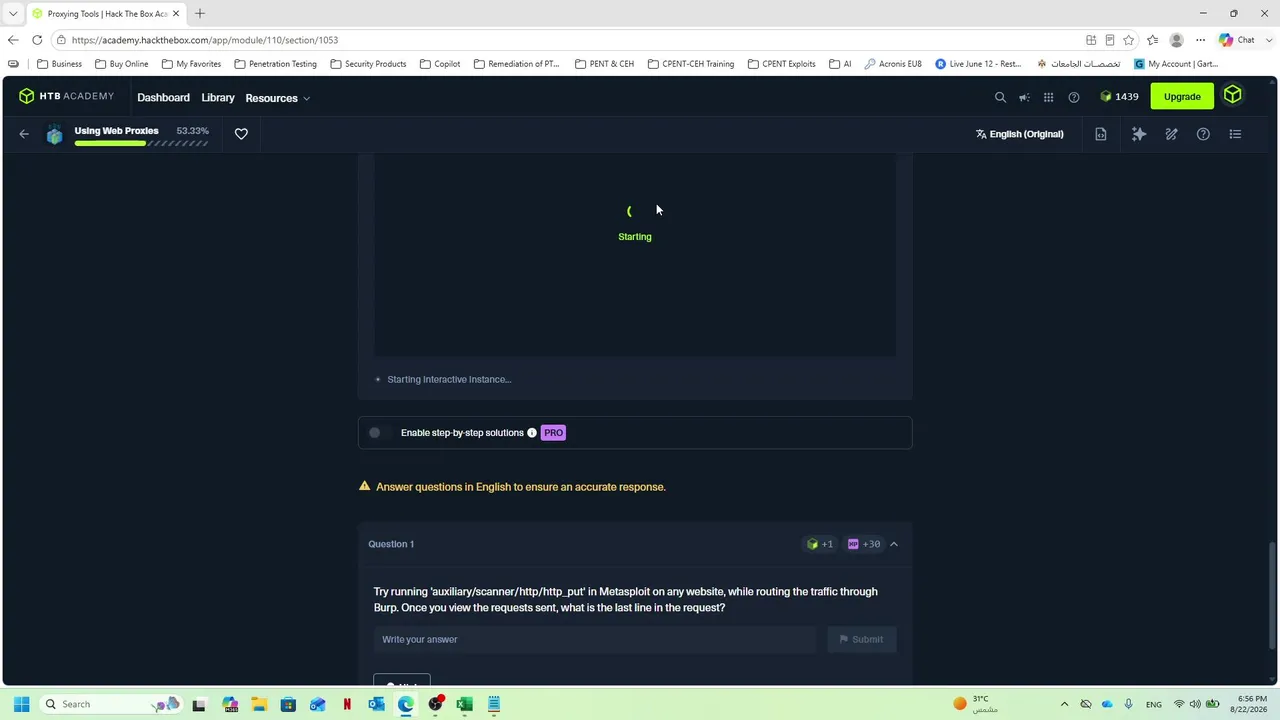Open the Penetration Testing bookmarks folder
The height and width of the screenshot is (720, 1280).
(x=275, y=64)
